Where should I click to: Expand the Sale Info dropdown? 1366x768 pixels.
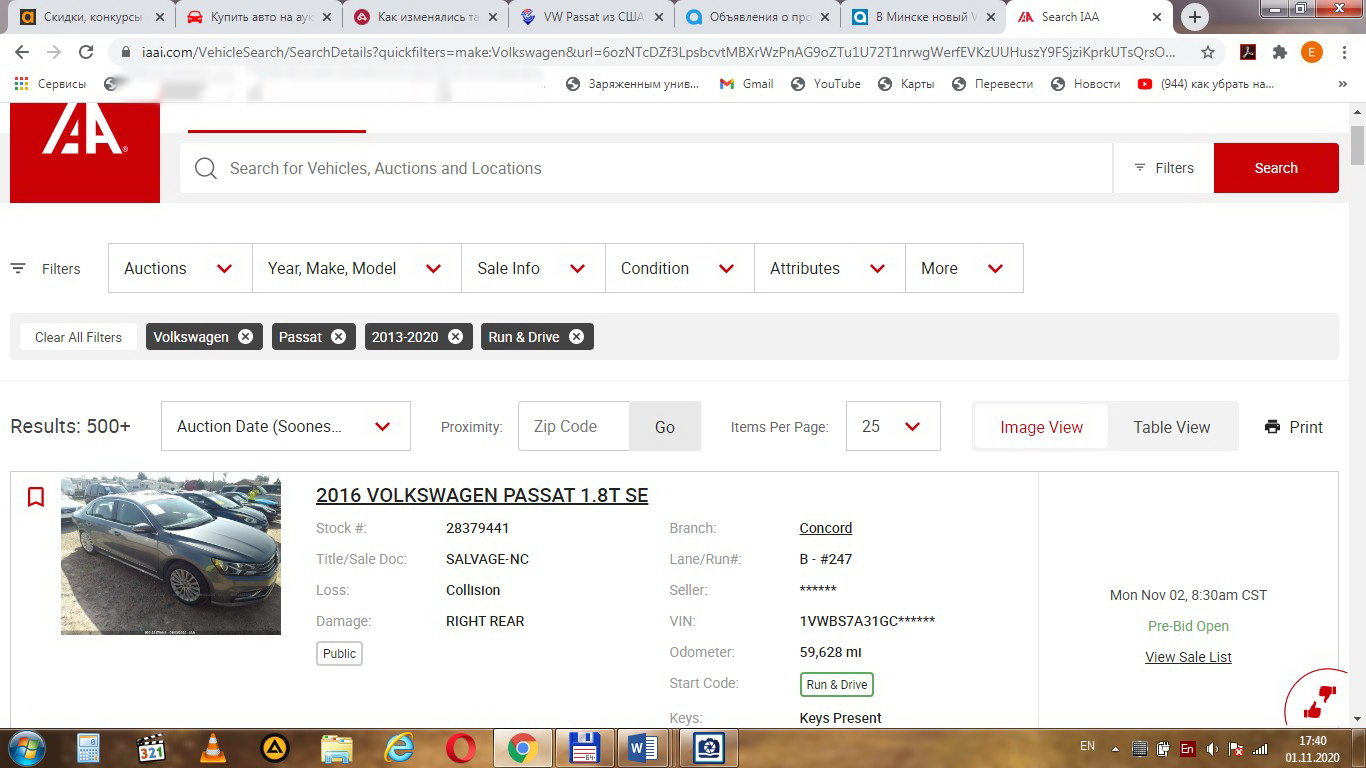pos(533,268)
